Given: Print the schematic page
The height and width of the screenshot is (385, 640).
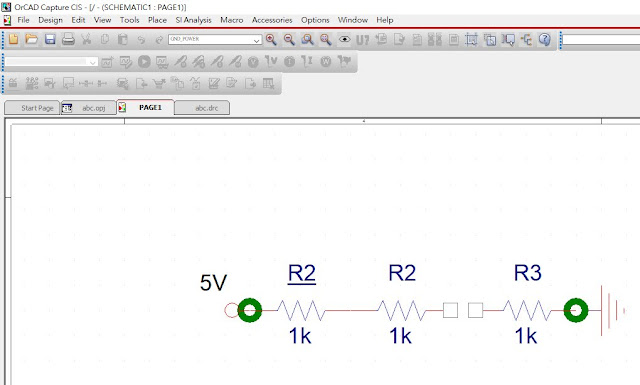Looking at the screenshot, I should 68,40.
